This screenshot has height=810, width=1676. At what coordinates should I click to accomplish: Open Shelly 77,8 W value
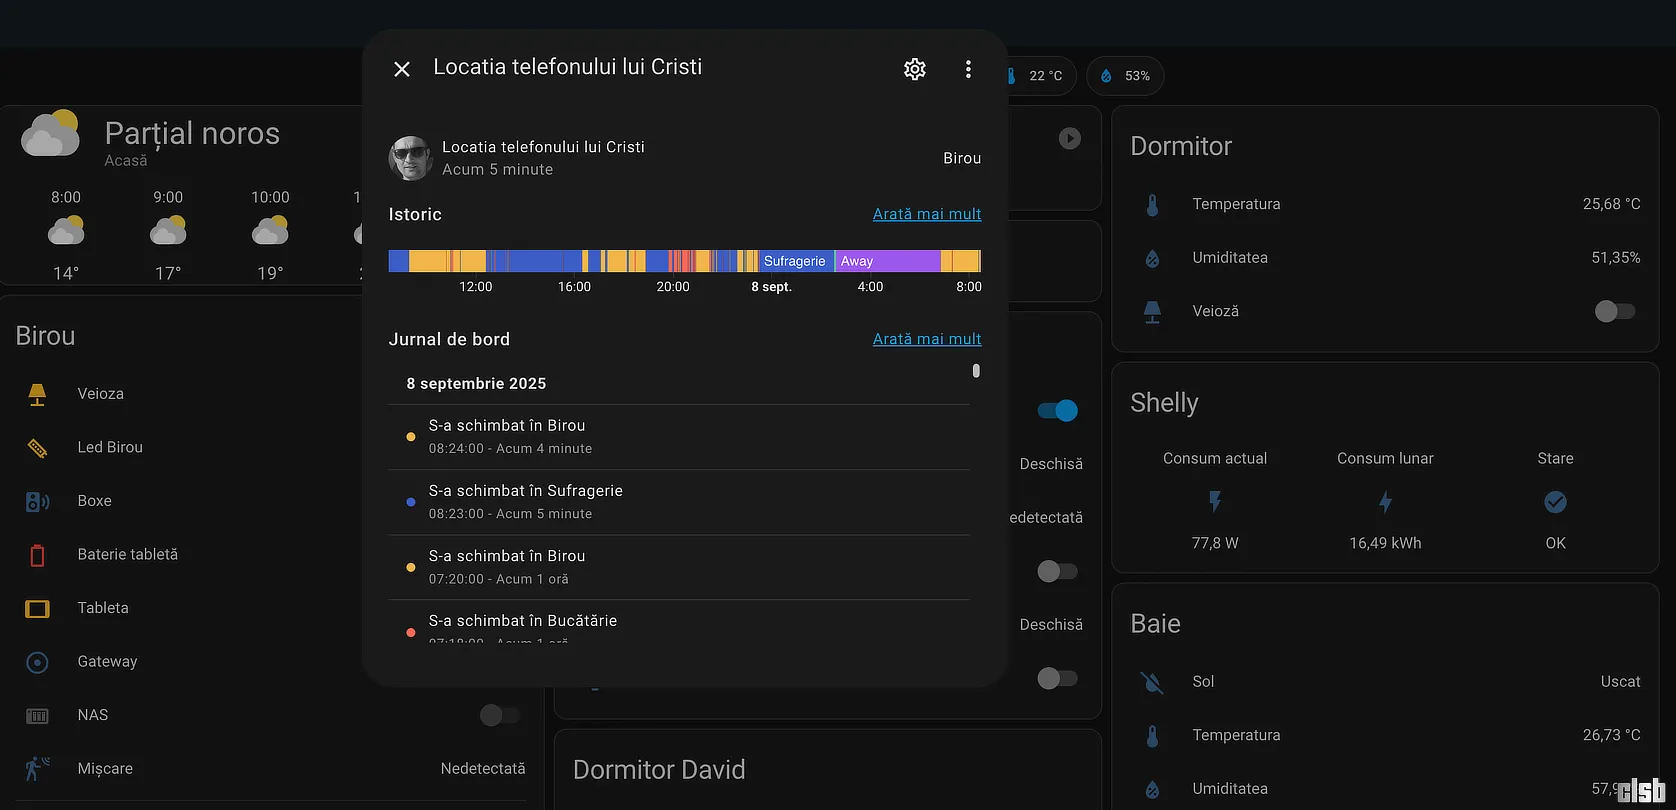click(1215, 543)
